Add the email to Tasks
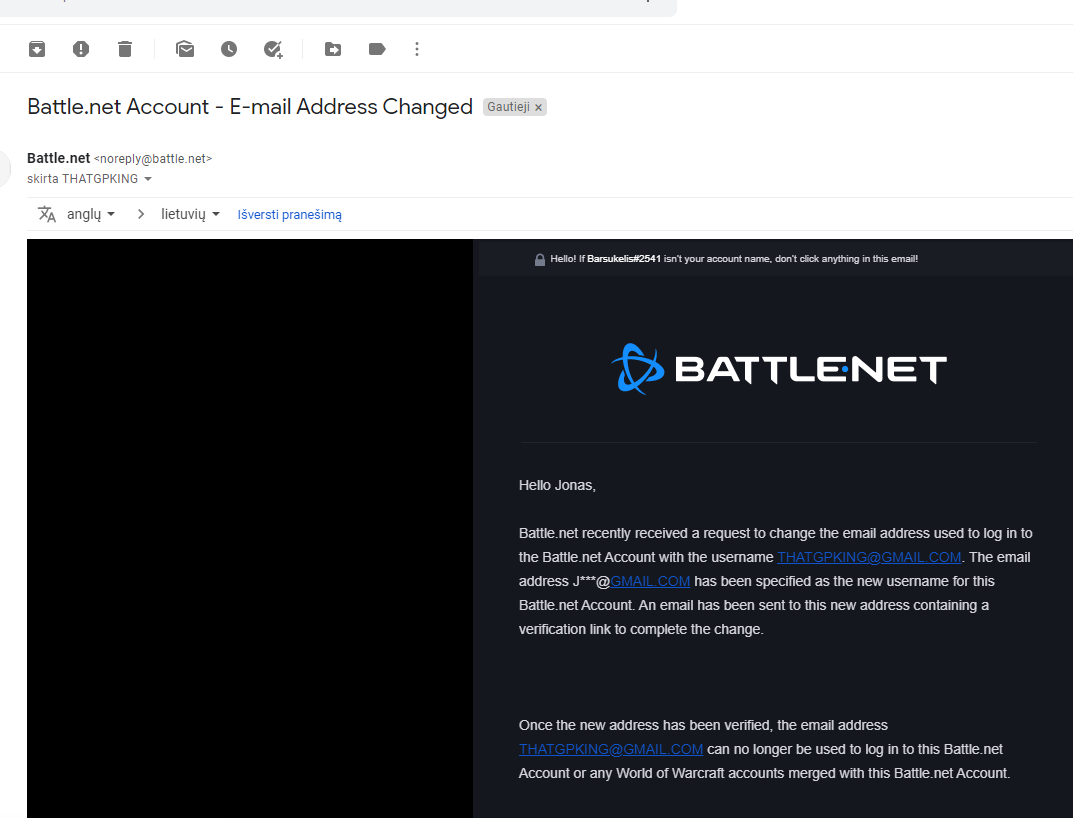The width and height of the screenshot is (1073, 818). point(273,49)
